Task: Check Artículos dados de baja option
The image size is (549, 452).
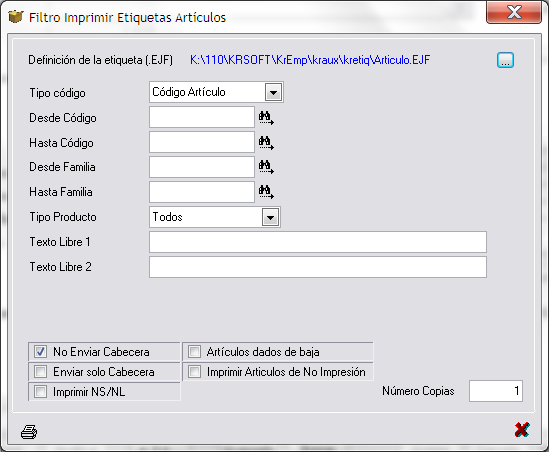Action: point(194,352)
